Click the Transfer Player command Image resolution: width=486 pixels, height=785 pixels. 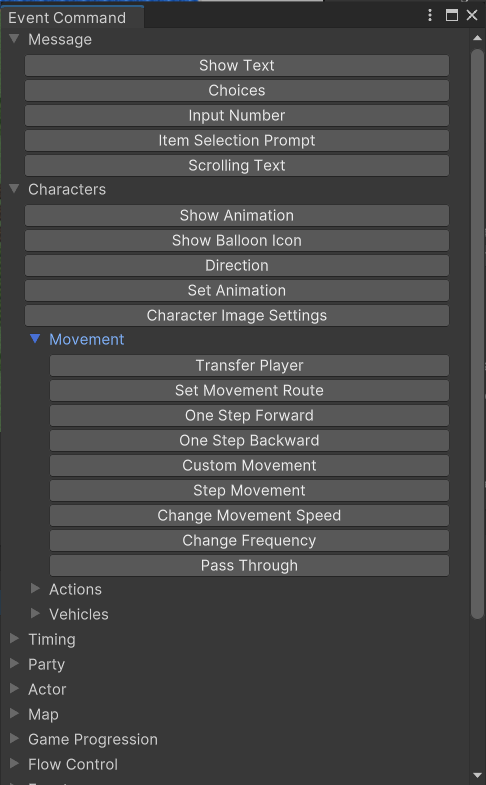click(x=249, y=365)
